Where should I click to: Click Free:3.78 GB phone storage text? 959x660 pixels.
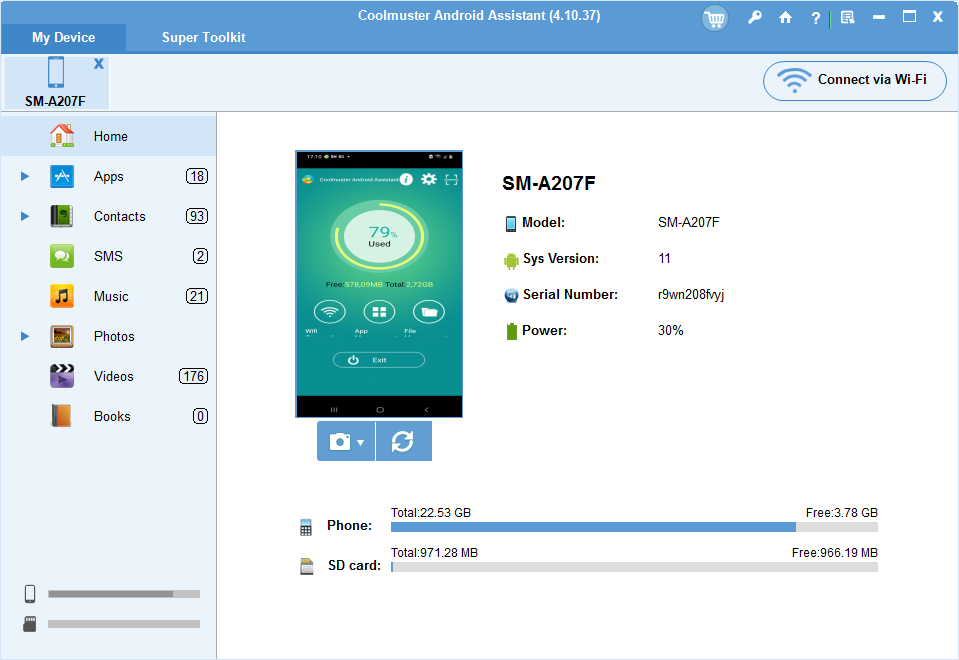(842, 513)
